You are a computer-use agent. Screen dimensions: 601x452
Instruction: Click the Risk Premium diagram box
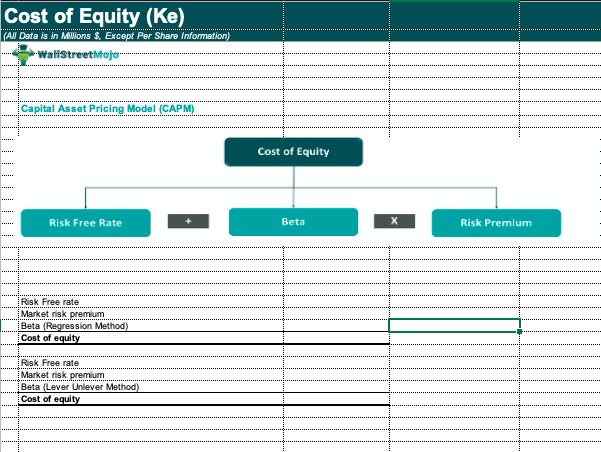point(496,223)
